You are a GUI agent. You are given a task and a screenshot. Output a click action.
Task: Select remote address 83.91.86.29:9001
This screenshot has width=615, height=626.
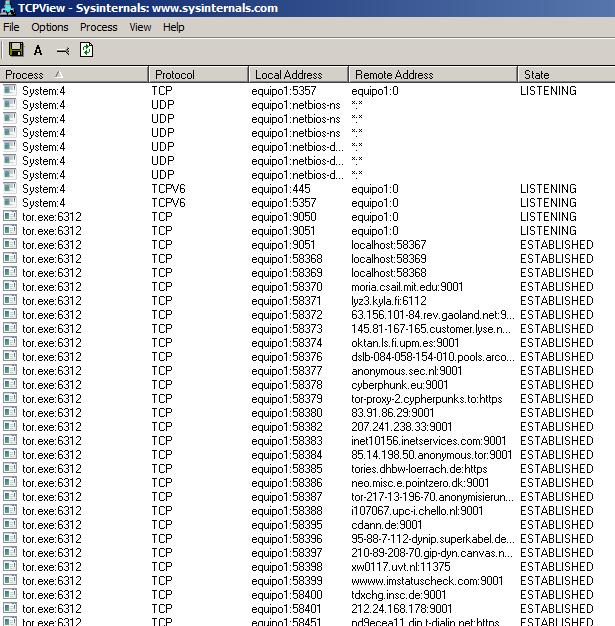click(x=392, y=413)
